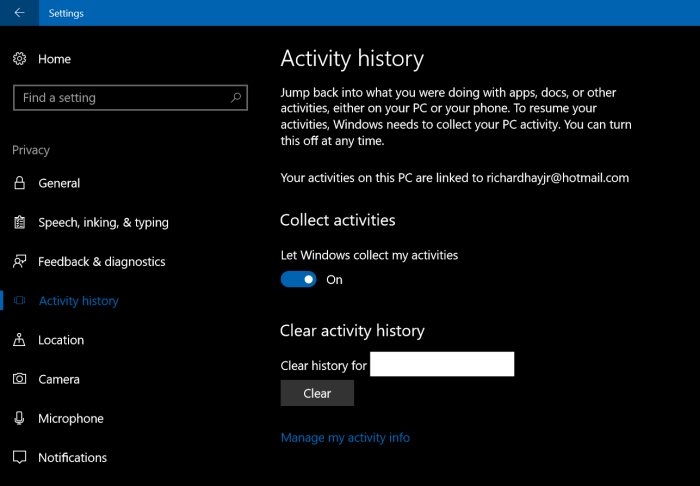
Task: Click the search magnifier icon
Action: [x=236, y=97]
